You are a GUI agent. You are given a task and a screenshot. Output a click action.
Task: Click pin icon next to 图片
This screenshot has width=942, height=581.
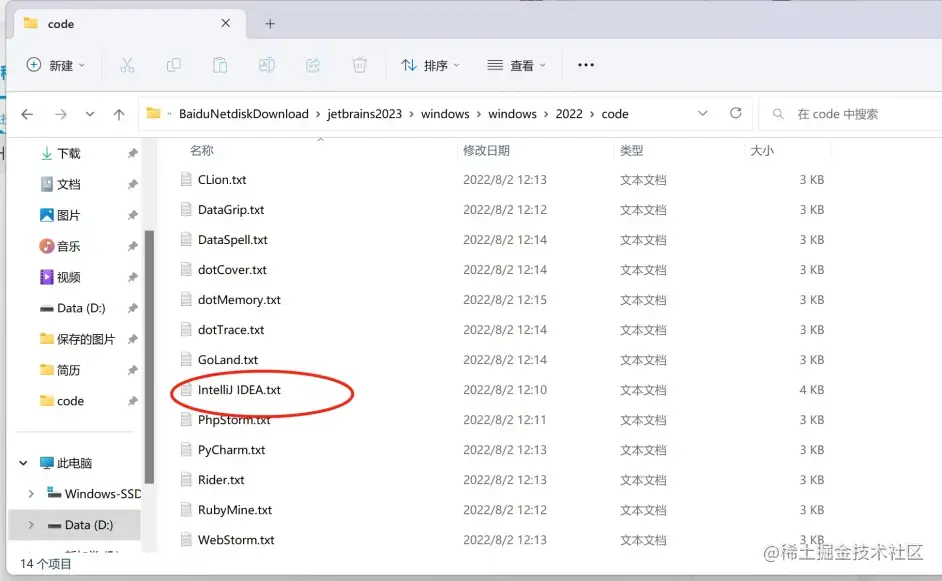tap(133, 215)
